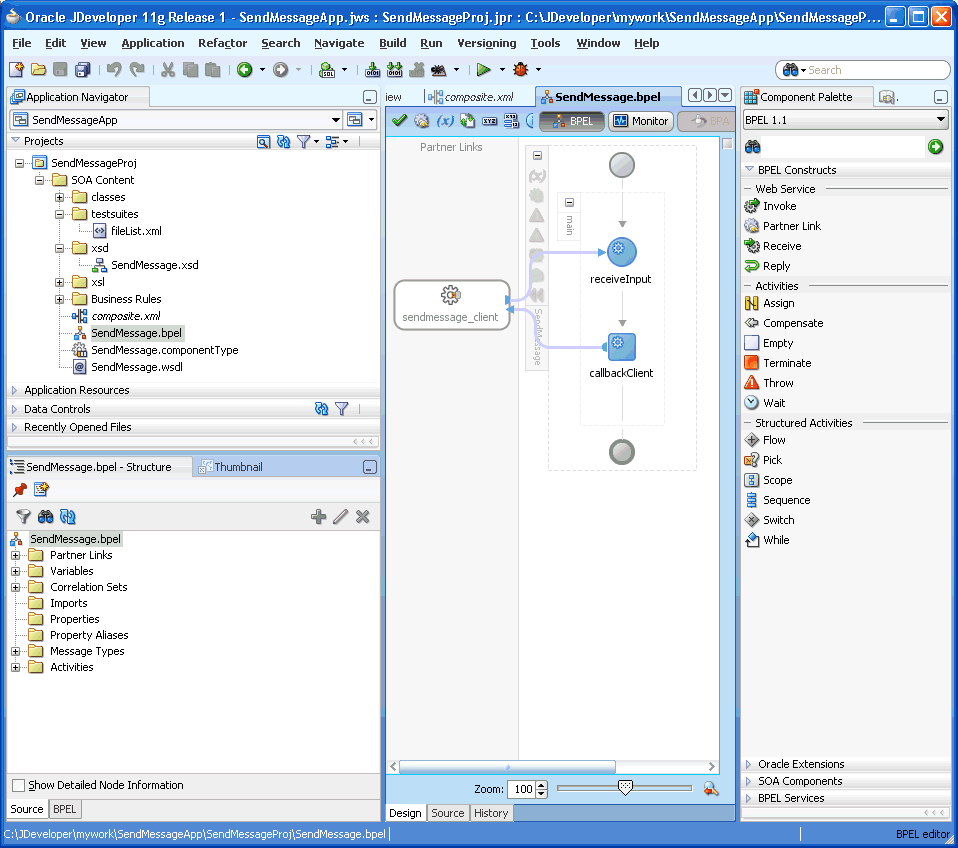Image resolution: width=958 pixels, height=848 pixels.
Task: Select the sendmessage_client partner link
Action: [452, 305]
